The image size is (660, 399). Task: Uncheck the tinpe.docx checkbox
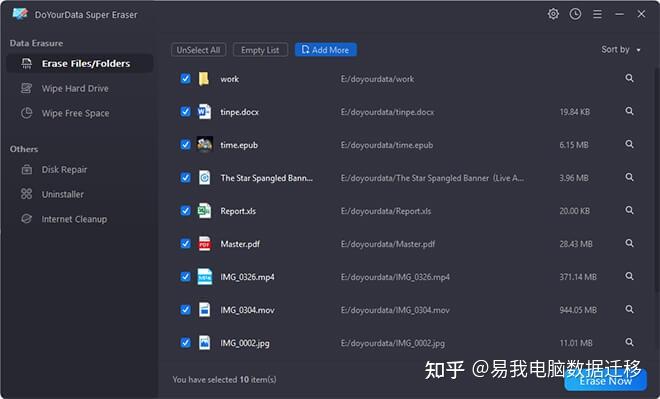[x=185, y=112]
